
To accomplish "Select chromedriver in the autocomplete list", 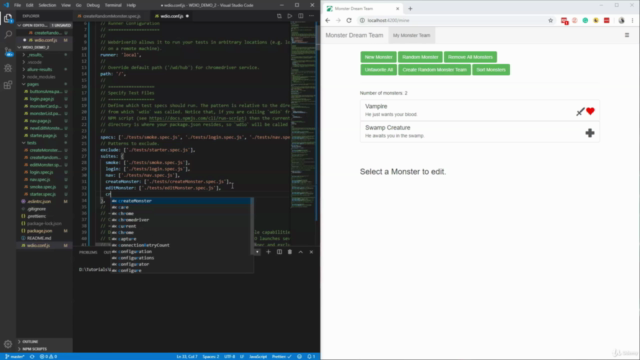I will 181,220.
